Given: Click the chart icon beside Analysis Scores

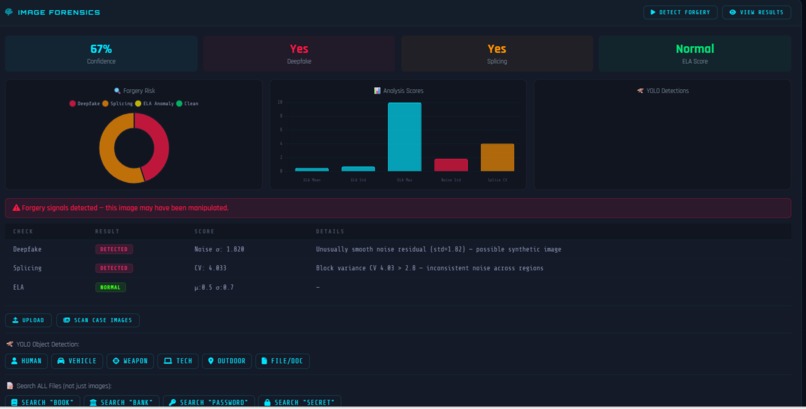Looking at the screenshot, I should (x=377, y=91).
